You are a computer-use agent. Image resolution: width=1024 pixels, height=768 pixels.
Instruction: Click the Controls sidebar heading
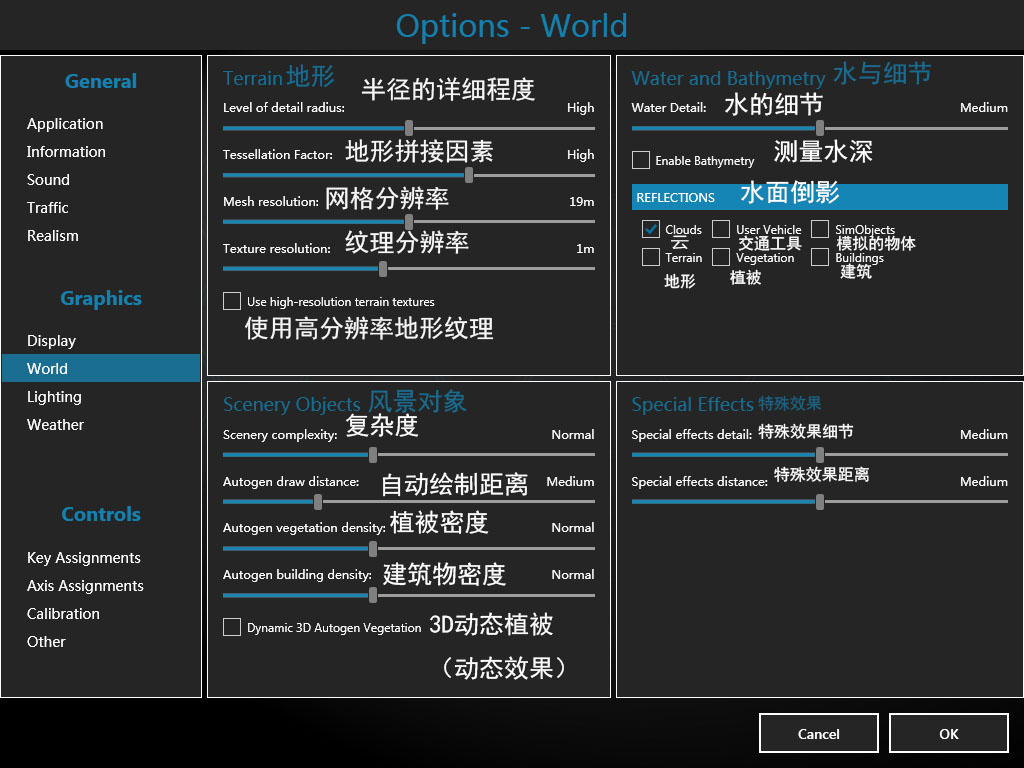[101, 514]
